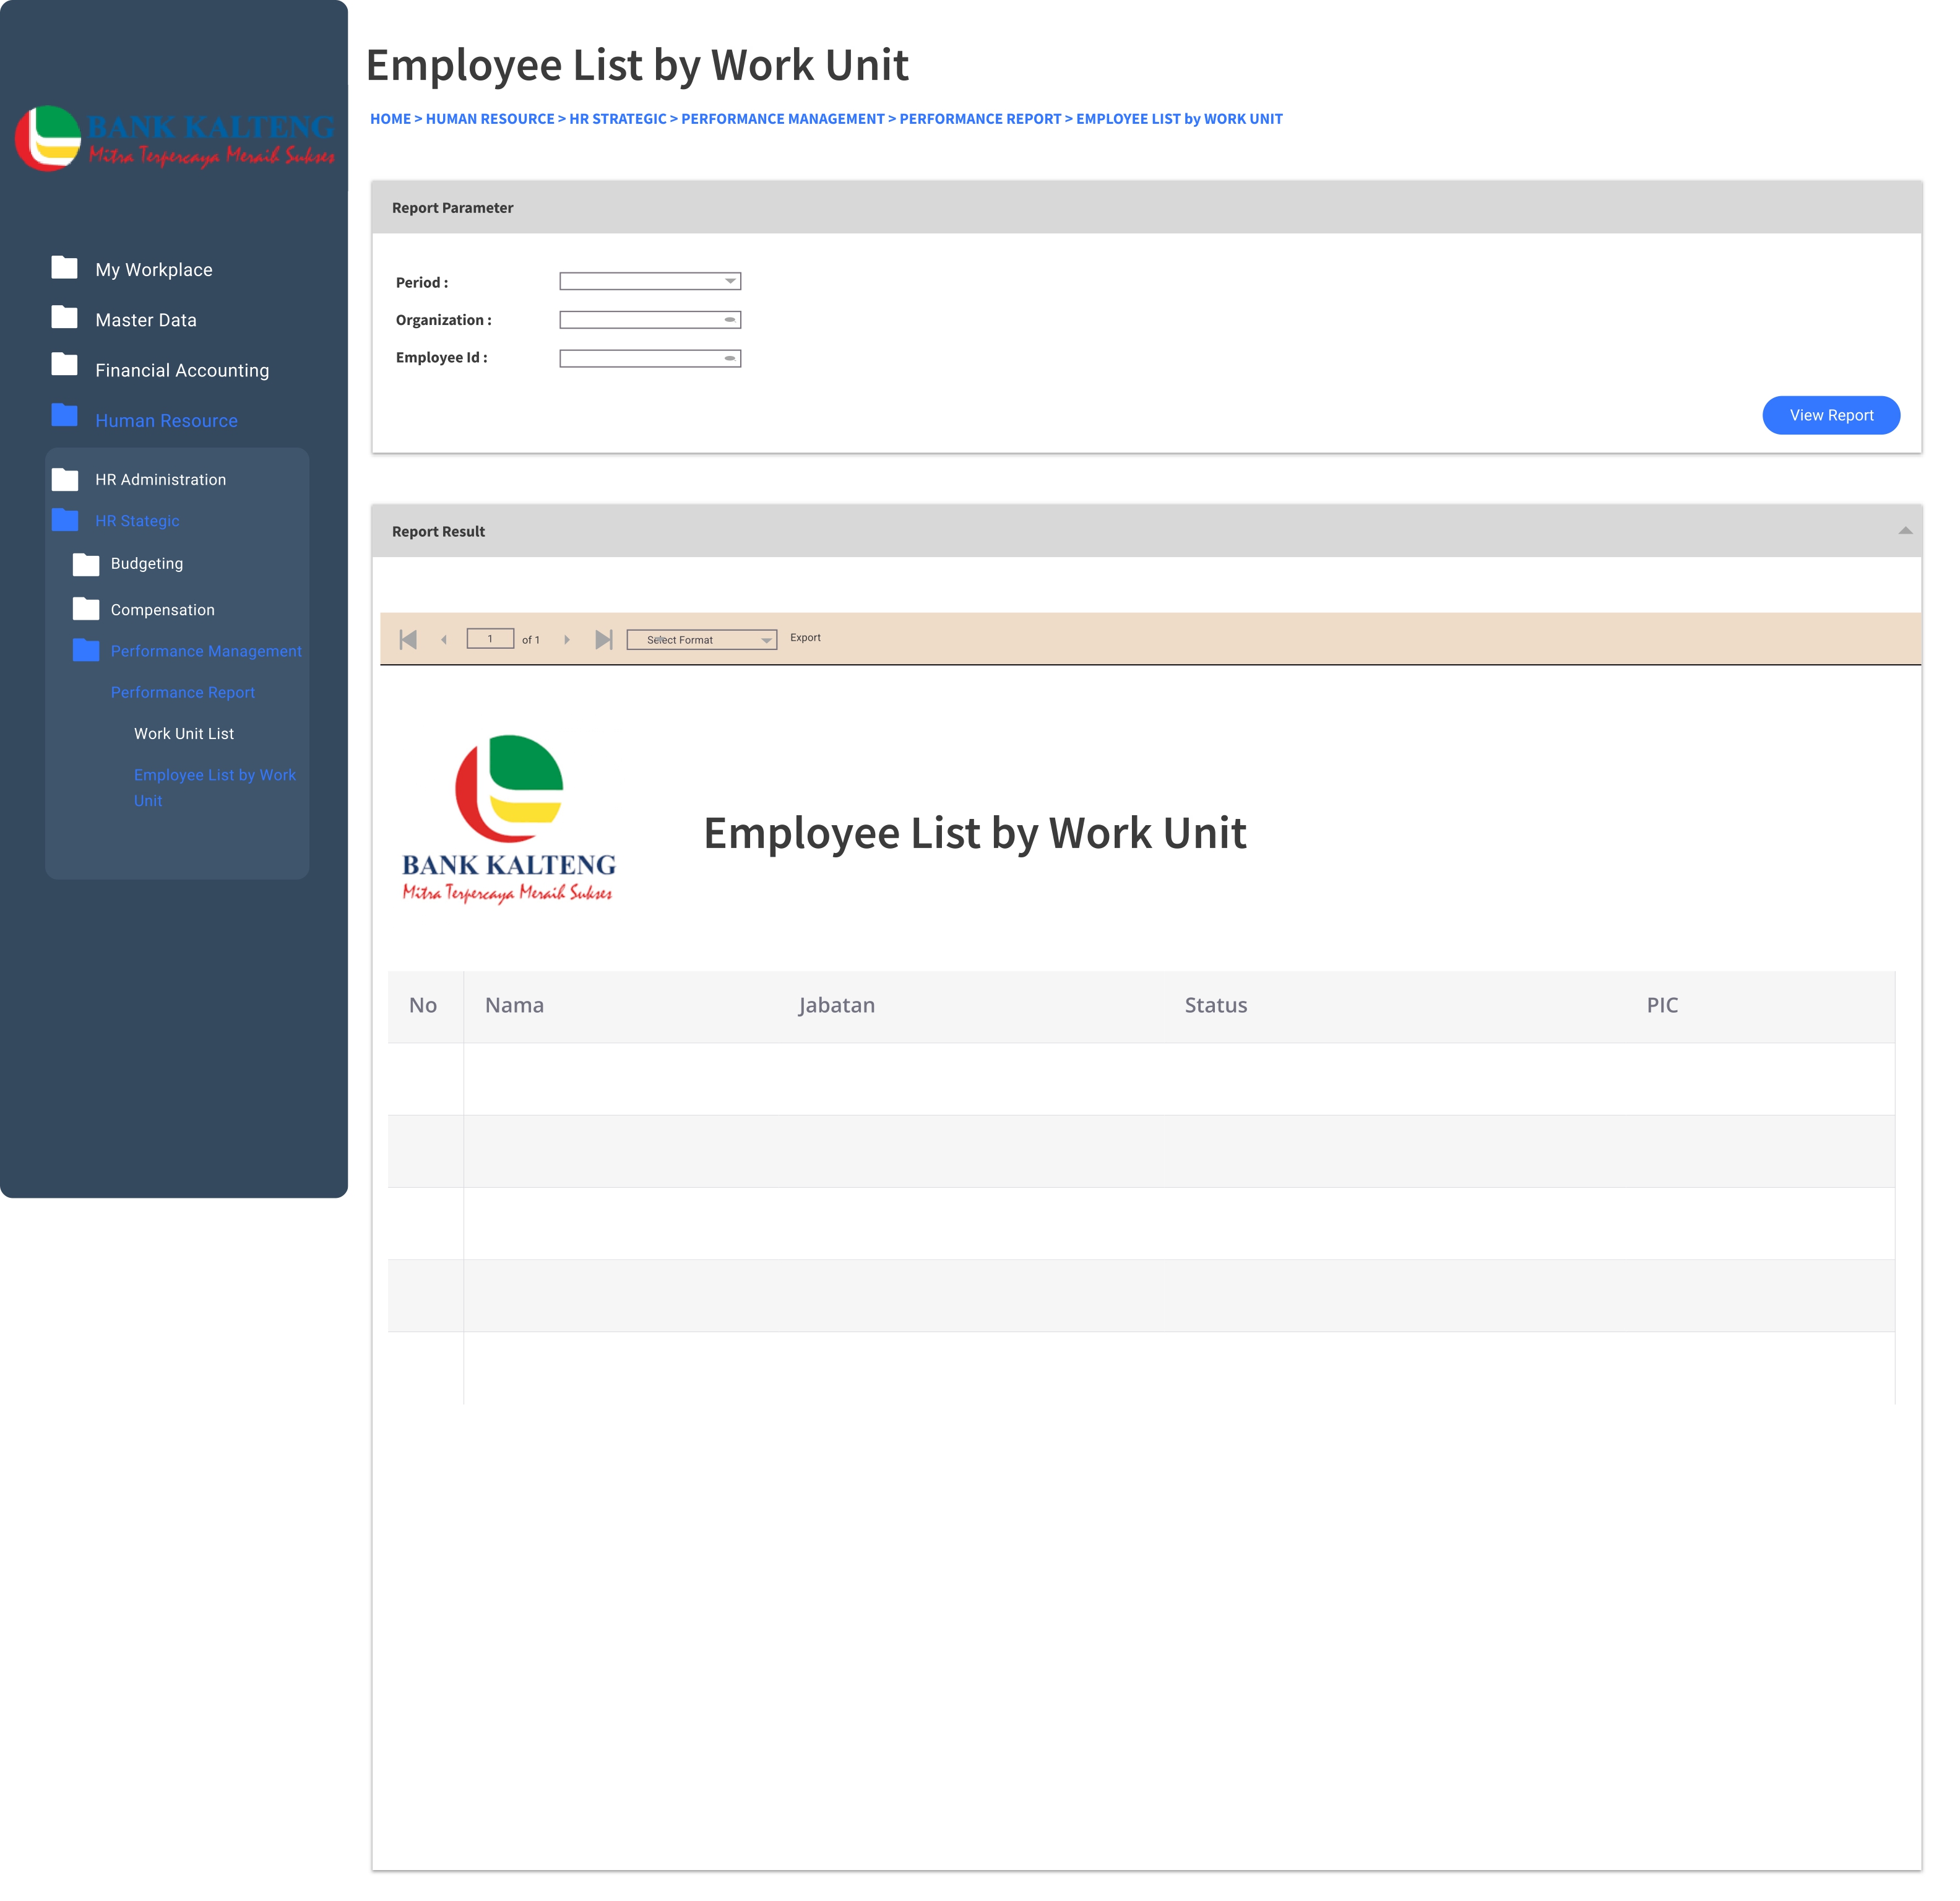Open Work Unit List report
1960x1901 pixels.
184,734
